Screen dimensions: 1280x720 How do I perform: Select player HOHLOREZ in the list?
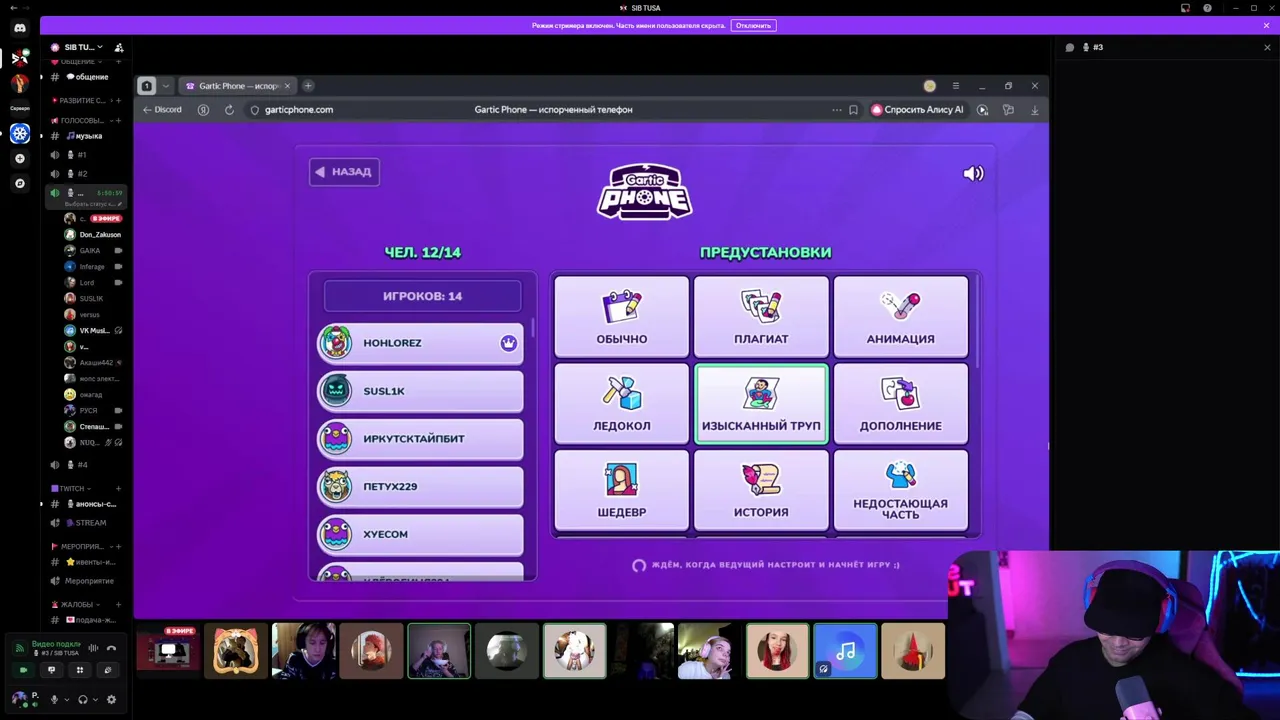pyautogui.click(x=420, y=343)
